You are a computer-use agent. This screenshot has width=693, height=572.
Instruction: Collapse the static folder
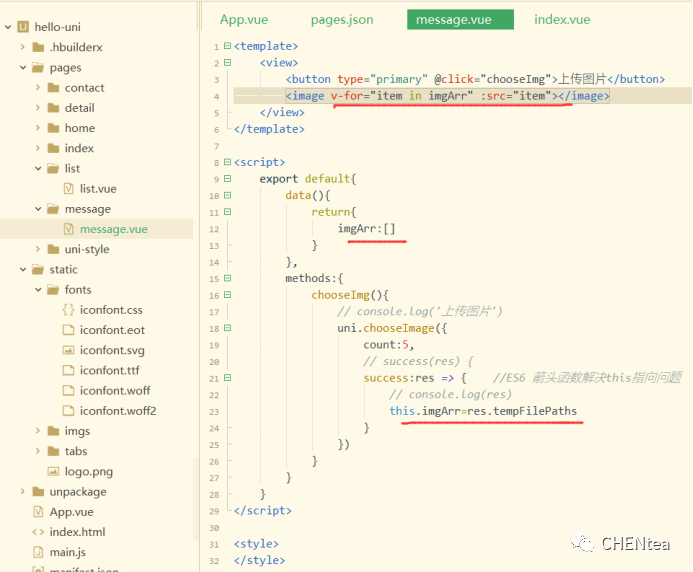tap(22, 269)
